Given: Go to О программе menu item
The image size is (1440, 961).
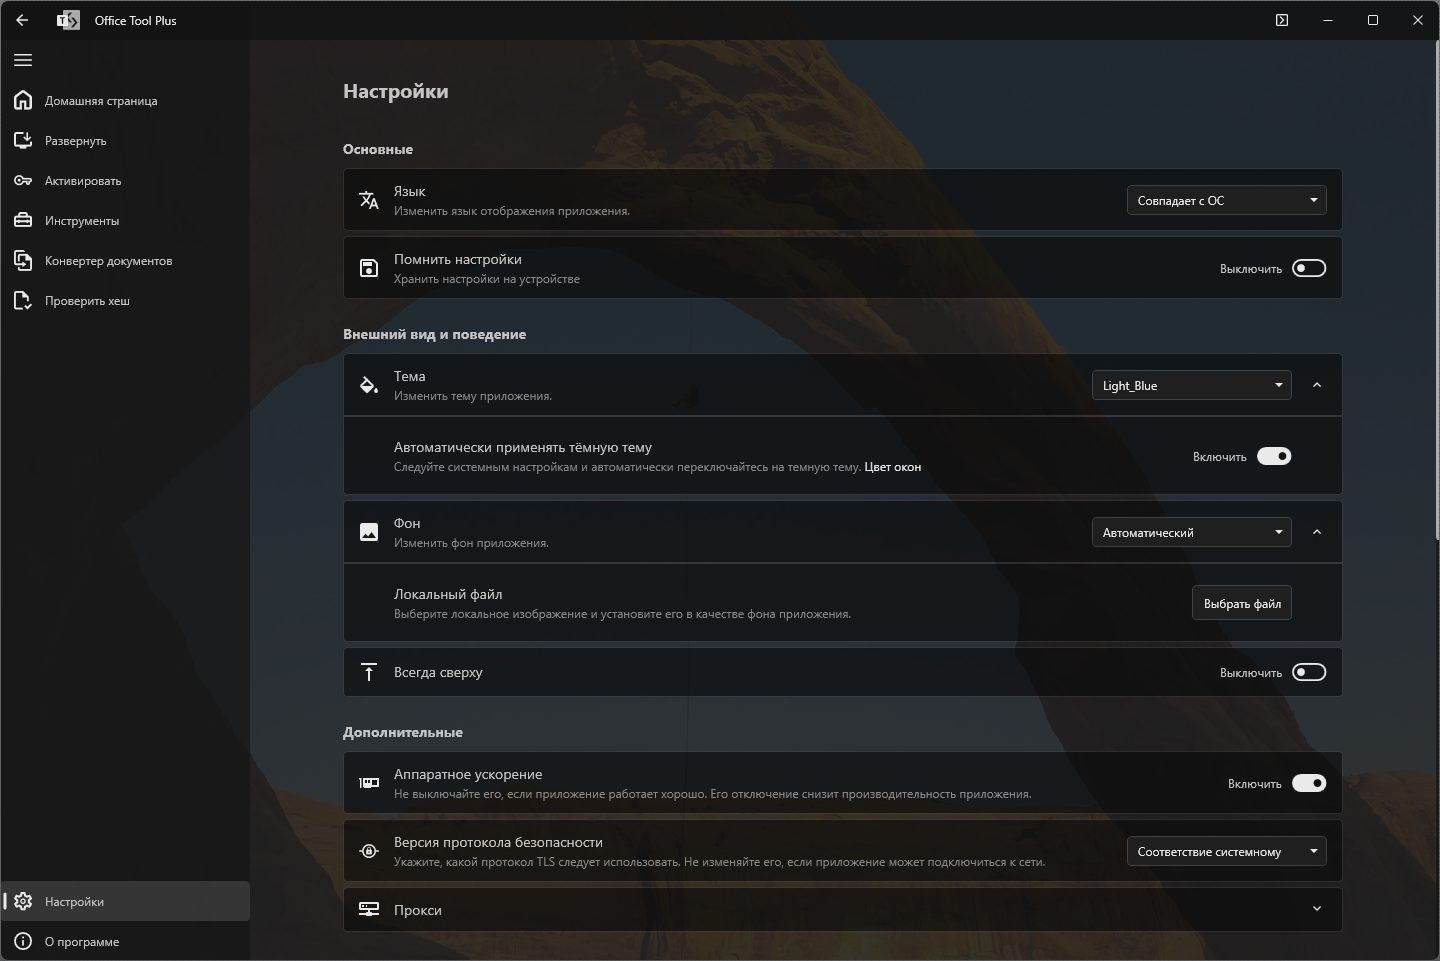Looking at the screenshot, I should 82,941.
